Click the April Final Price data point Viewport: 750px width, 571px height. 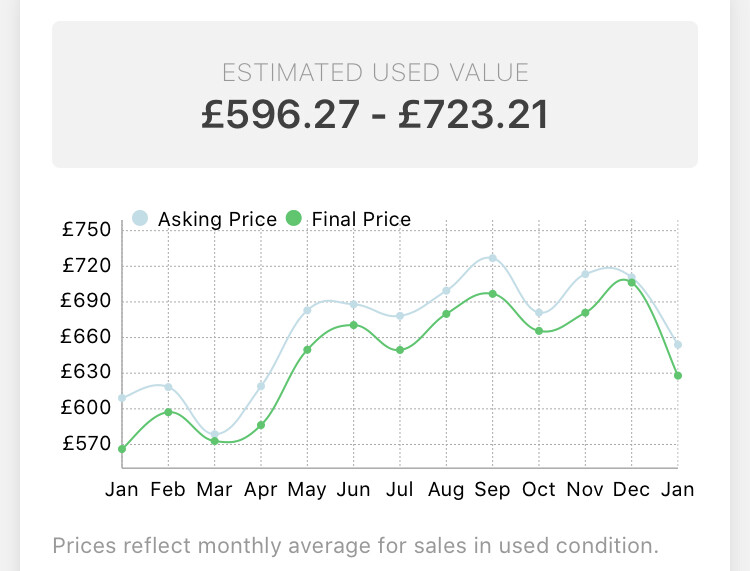261,425
